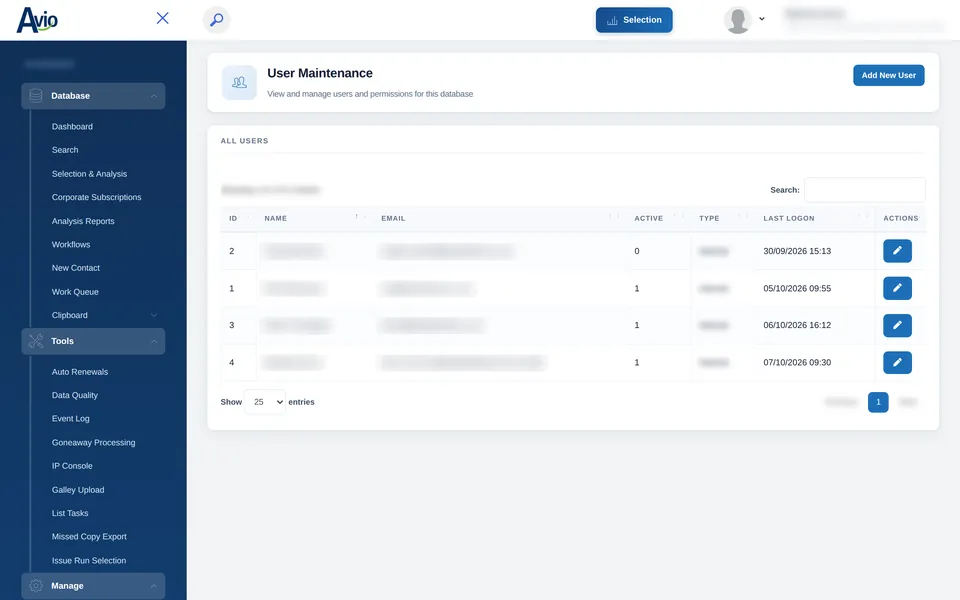
Task: Open Issue Run Selection
Action: 89,560
